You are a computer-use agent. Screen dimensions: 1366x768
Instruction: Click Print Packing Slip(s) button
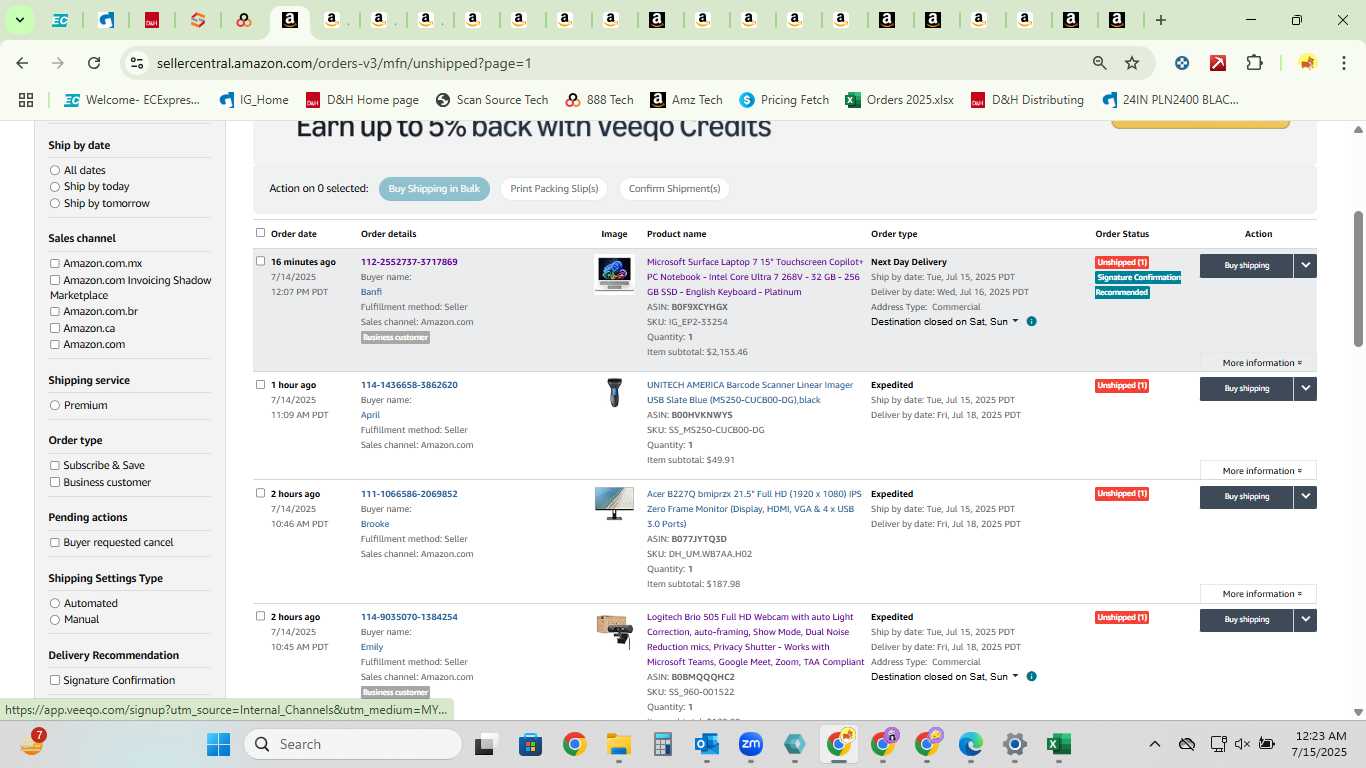coord(554,189)
